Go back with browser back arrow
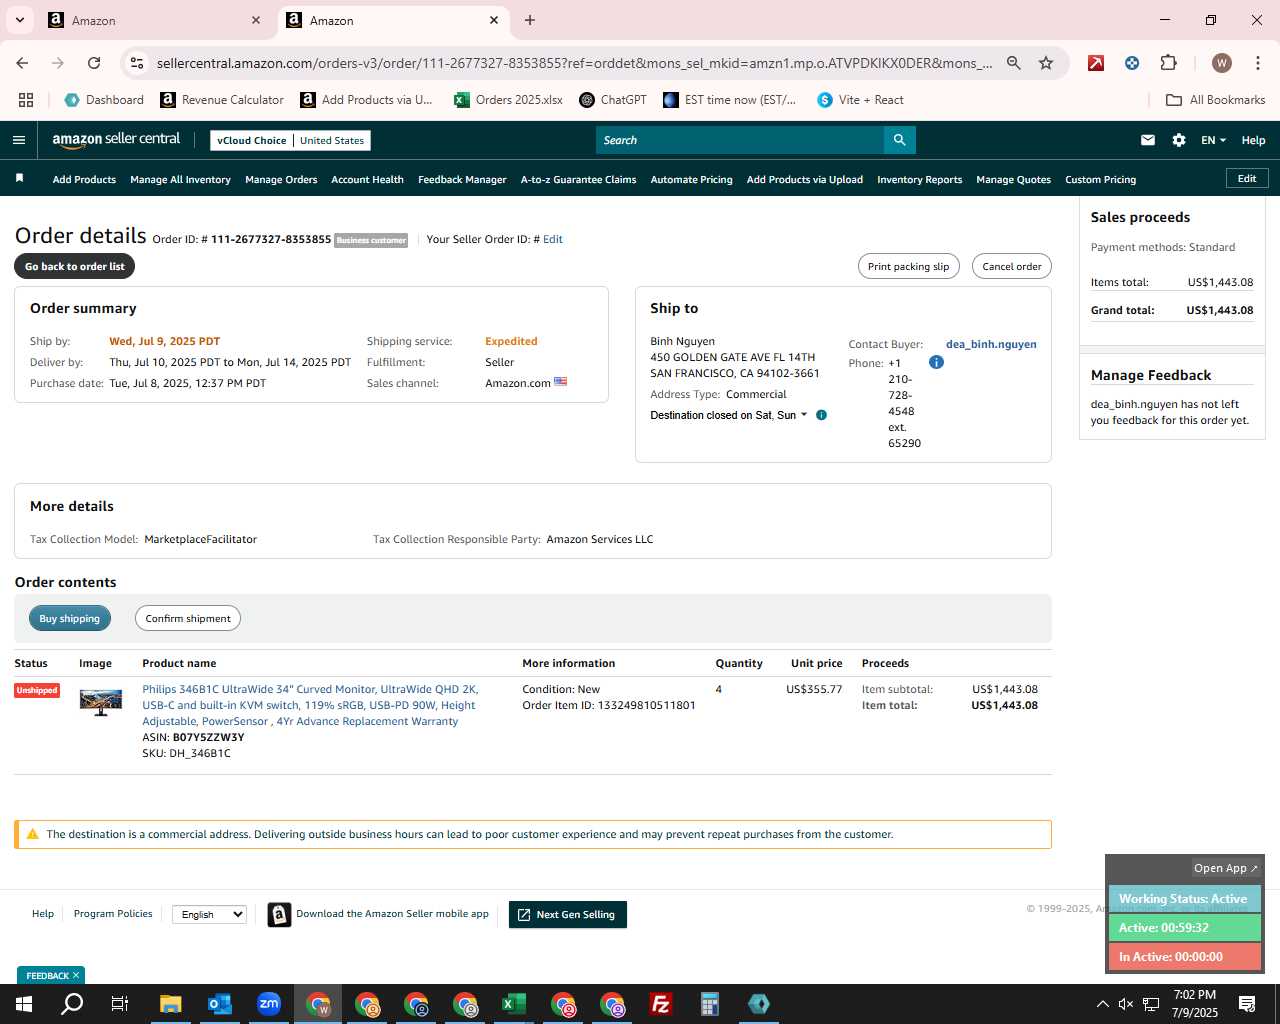This screenshot has width=1280, height=1024. pyautogui.click(x=22, y=63)
